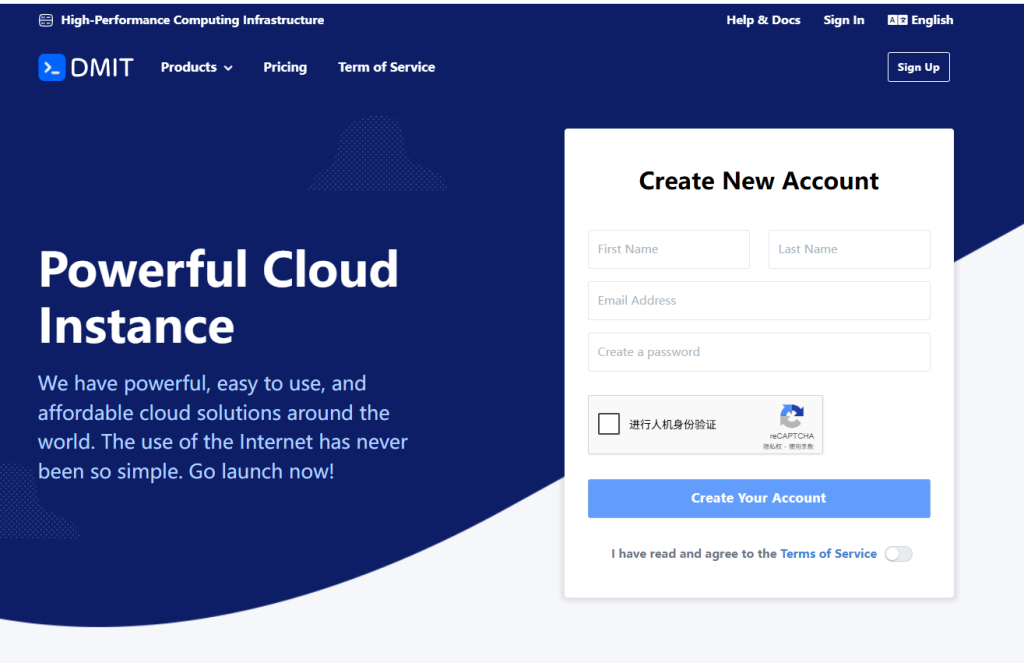1024x663 pixels.
Task: Go to the Pricing page
Action: pyautogui.click(x=285, y=67)
